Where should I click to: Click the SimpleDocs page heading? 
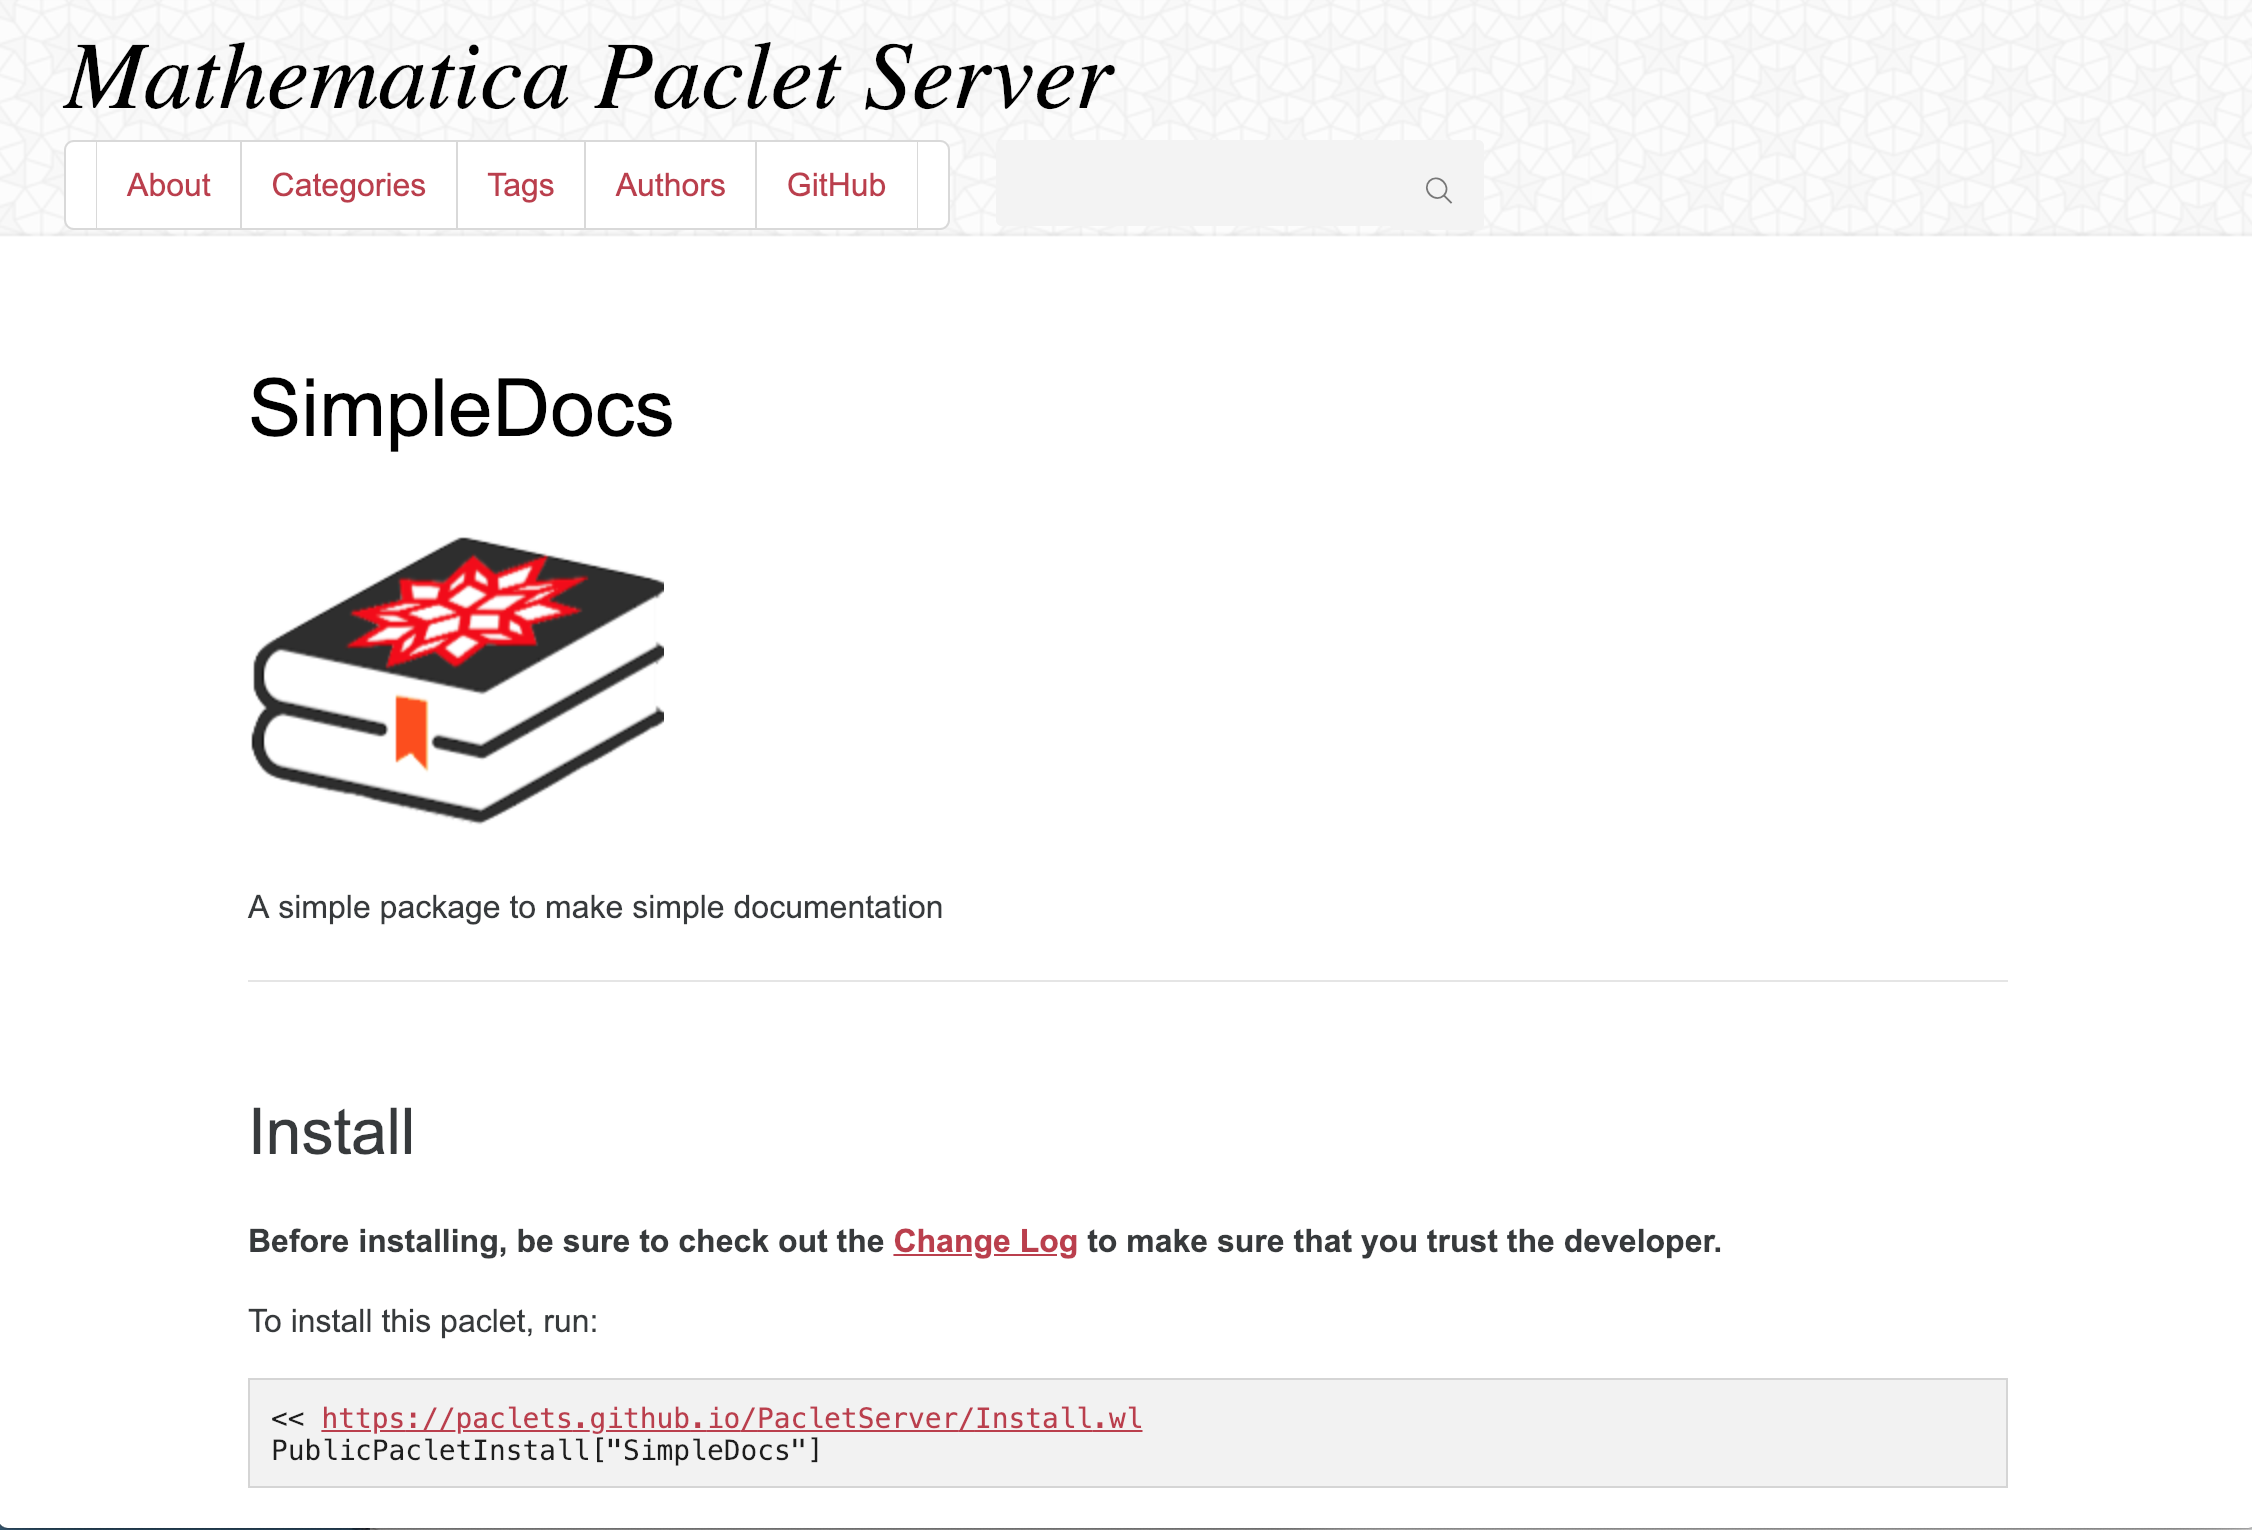pos(461,410)
